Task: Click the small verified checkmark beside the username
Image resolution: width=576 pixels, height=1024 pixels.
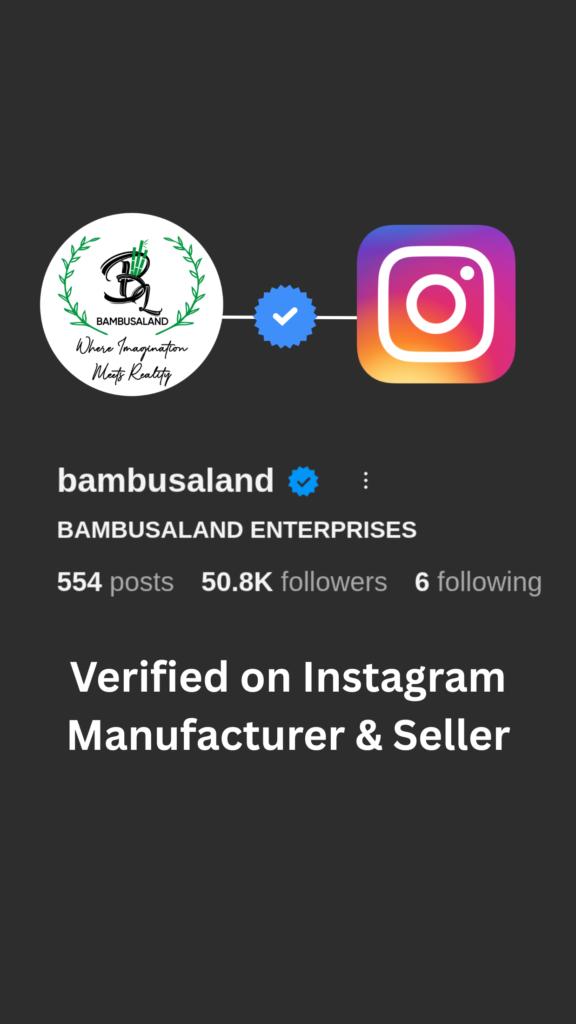Action: pyautogui.click(x=304, y=481)
